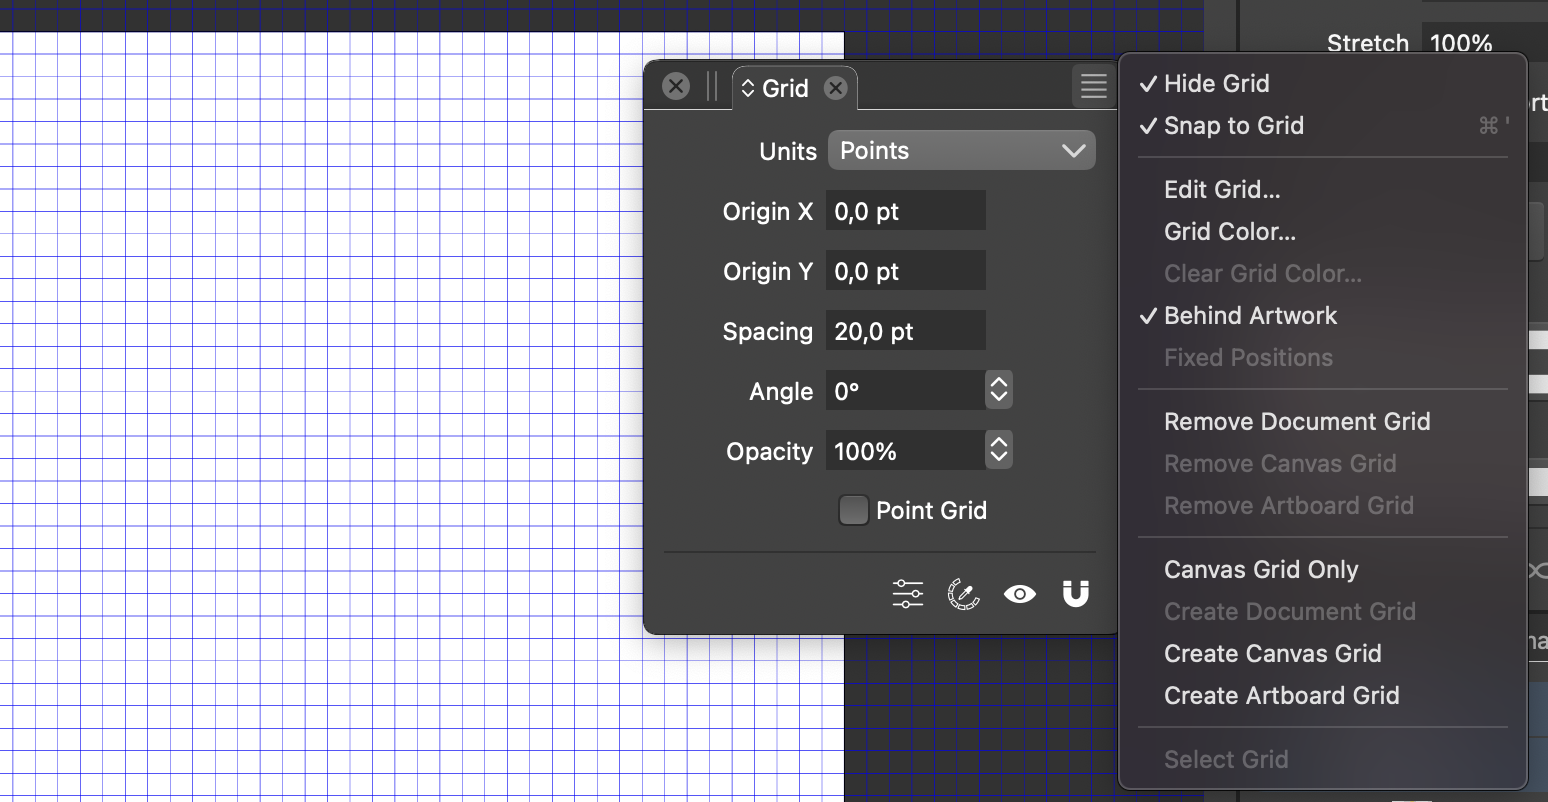1548x802 pixels.
Task: Open the Units dropdown showing Points
Action: 961,151
